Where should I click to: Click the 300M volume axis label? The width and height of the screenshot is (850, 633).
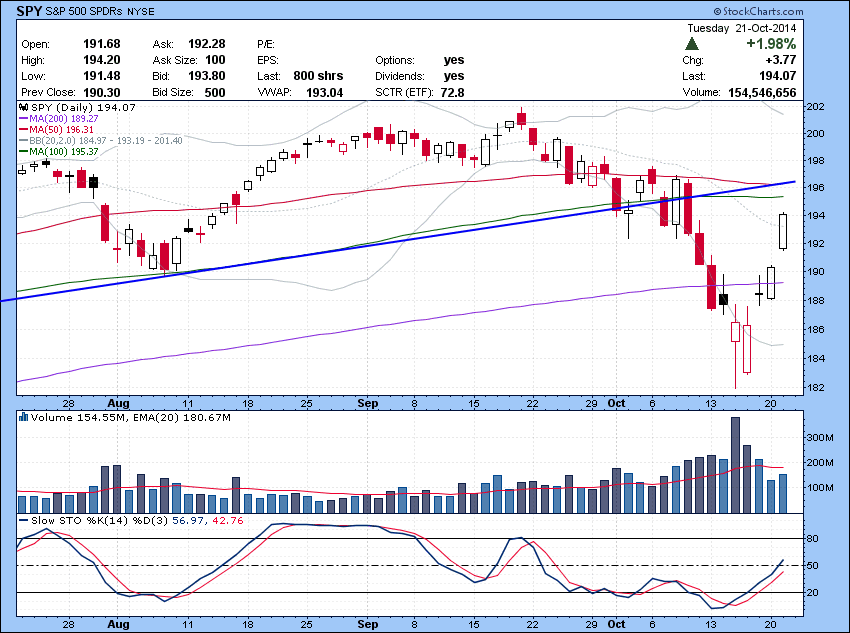pyautogui.click(x=820, y=437)
